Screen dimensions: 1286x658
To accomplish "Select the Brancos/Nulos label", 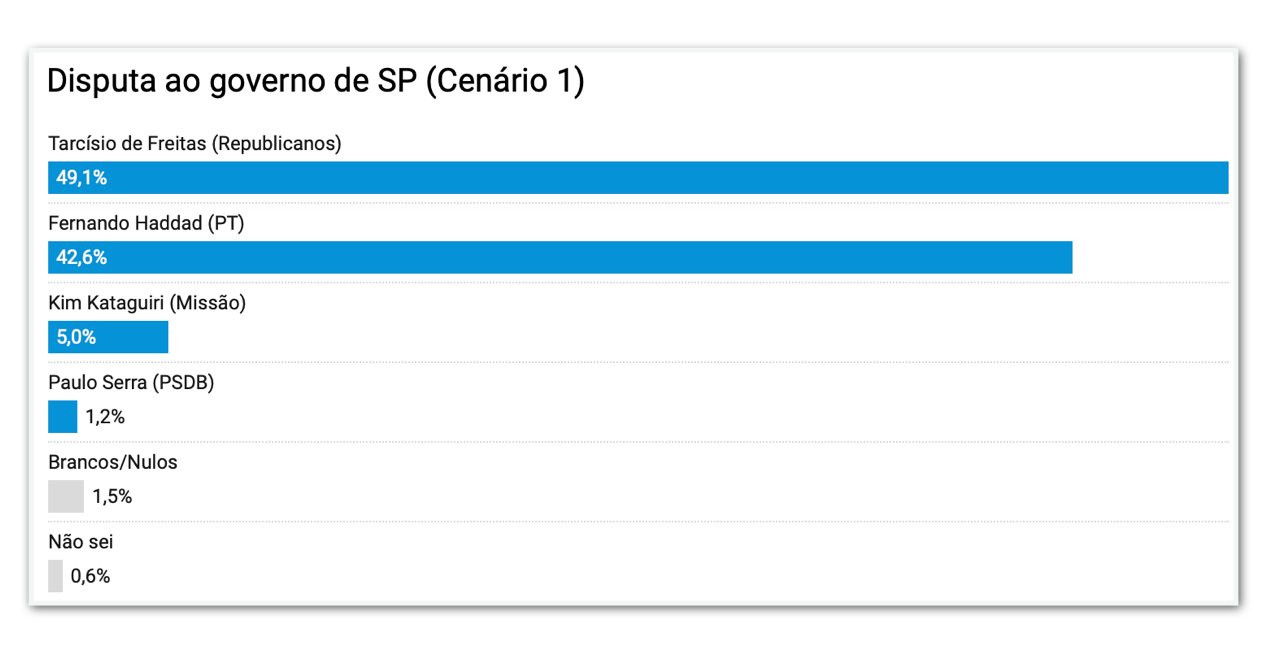I will coord(113,462).
